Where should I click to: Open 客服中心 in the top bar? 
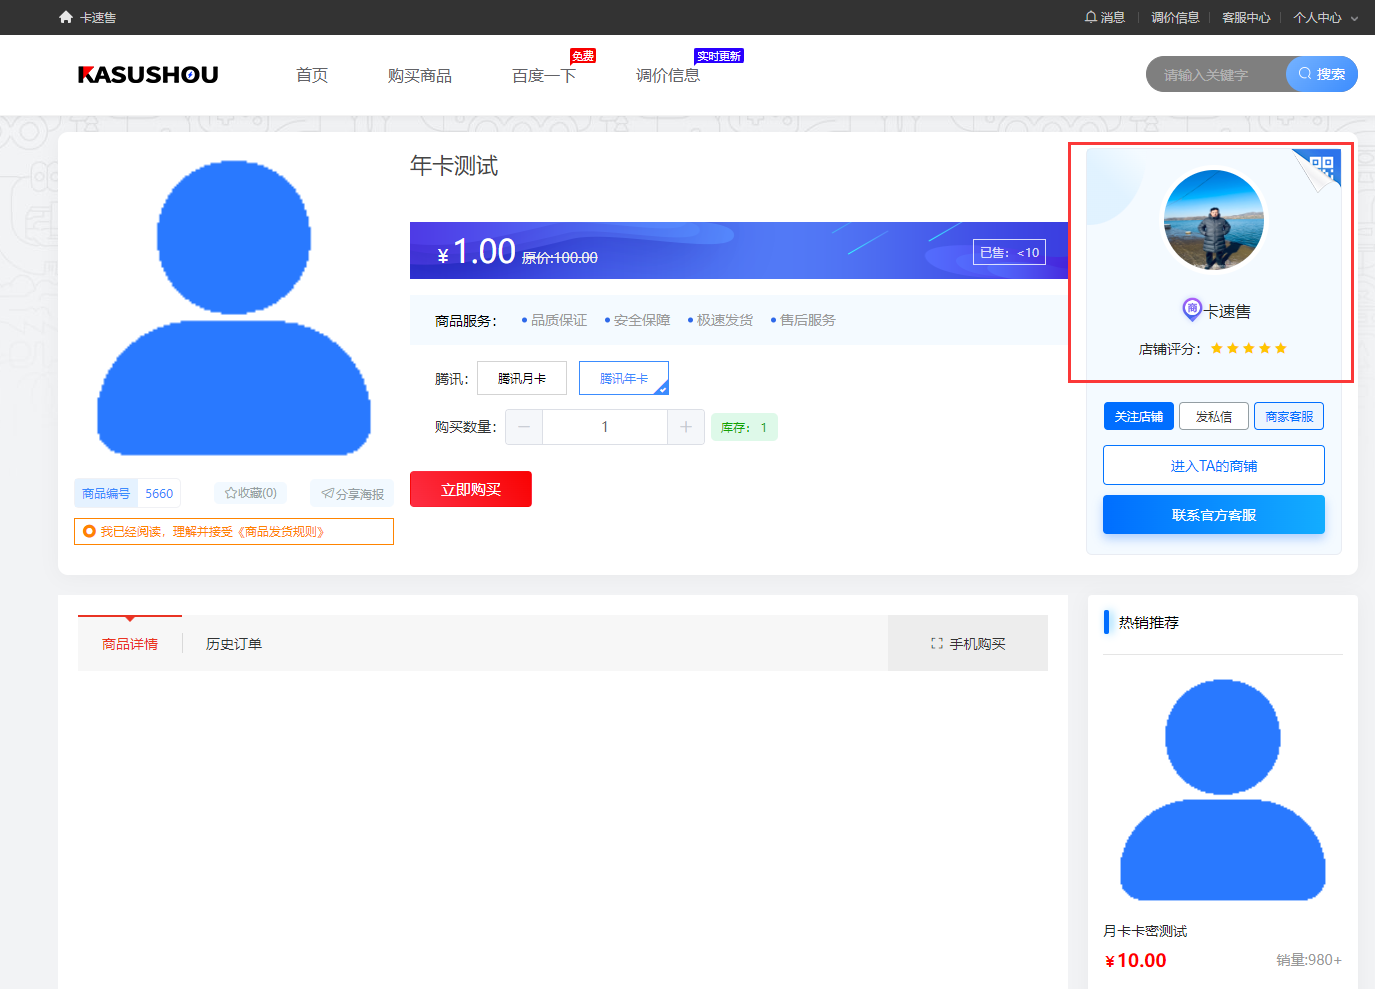[1246, 17]
